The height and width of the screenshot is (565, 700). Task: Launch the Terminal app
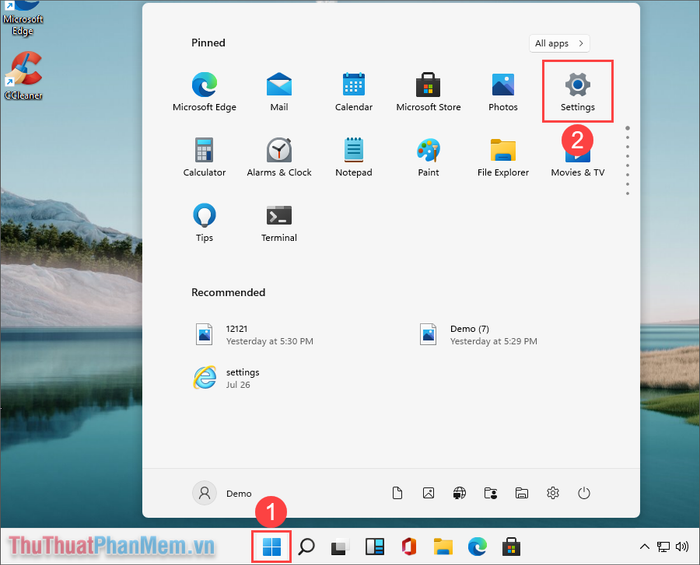click(x=279, y=222)
